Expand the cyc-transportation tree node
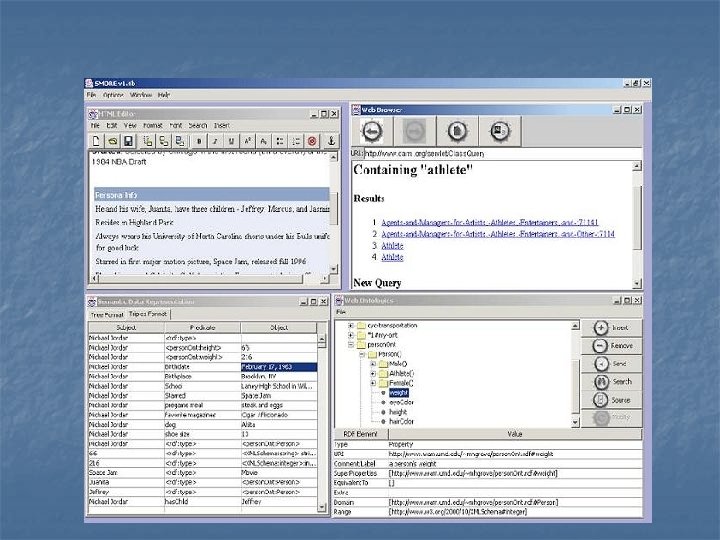The height and width of the screenshot is (540, 720). pyautogui.click(x=351, y=326)
